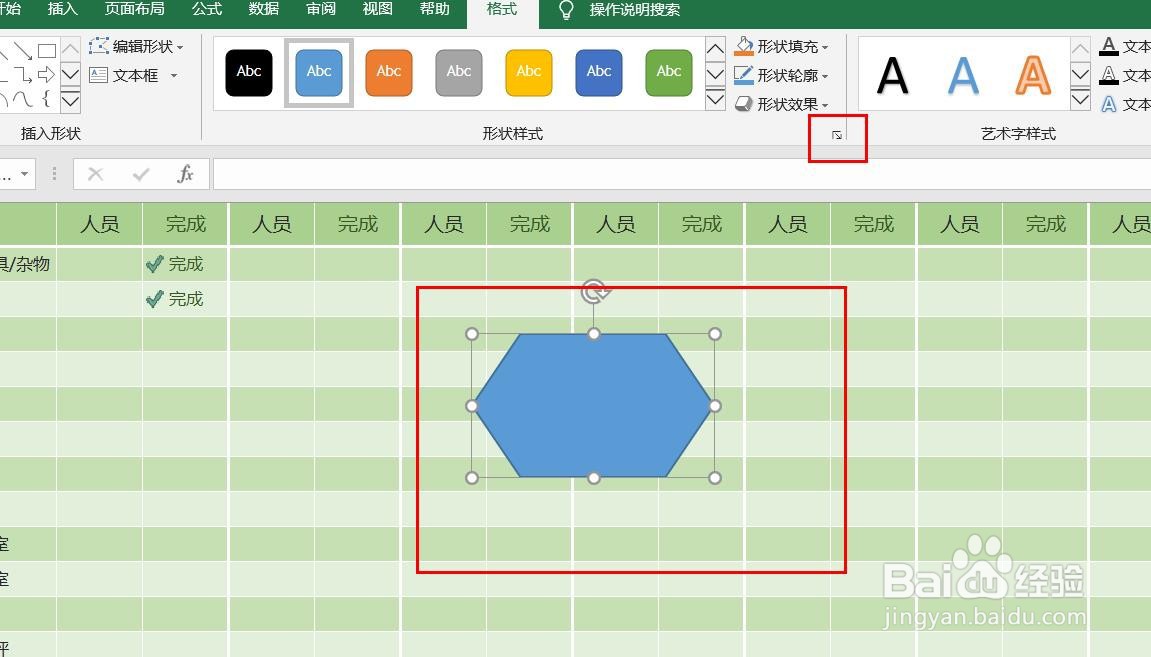Click the cancel X icon in the formula bar
This screenshot has width=1151, height=657.
(96, 174)
